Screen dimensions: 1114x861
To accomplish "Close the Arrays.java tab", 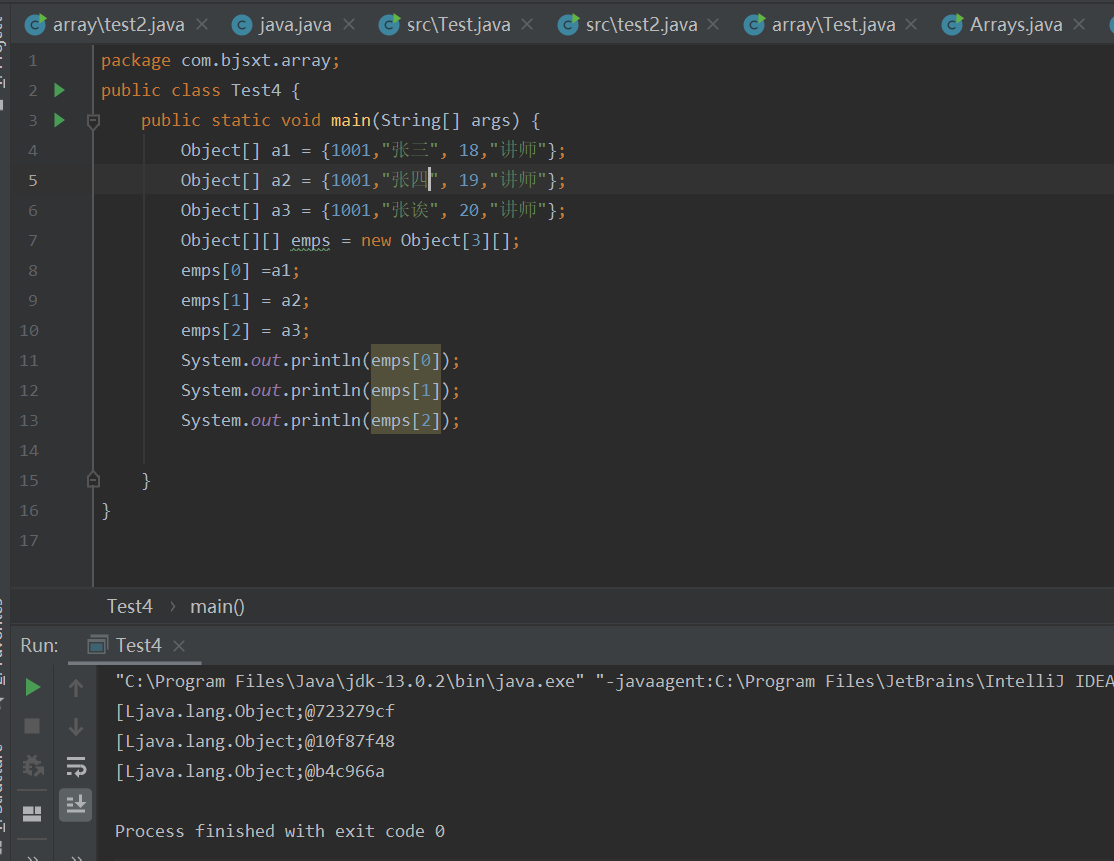I will coord(1079,25).
